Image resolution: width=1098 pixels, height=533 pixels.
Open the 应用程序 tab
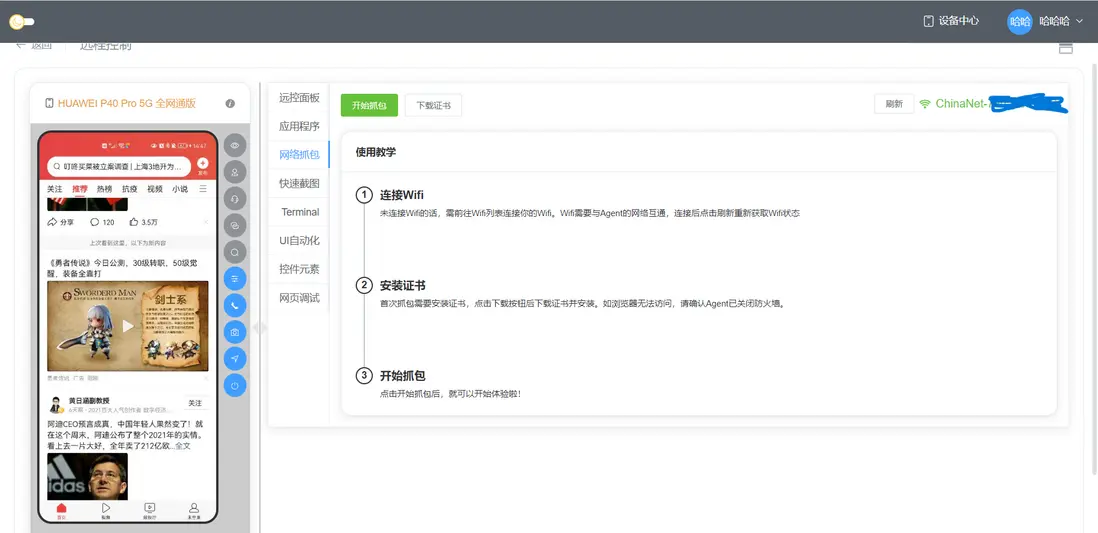tap(299, 126)
